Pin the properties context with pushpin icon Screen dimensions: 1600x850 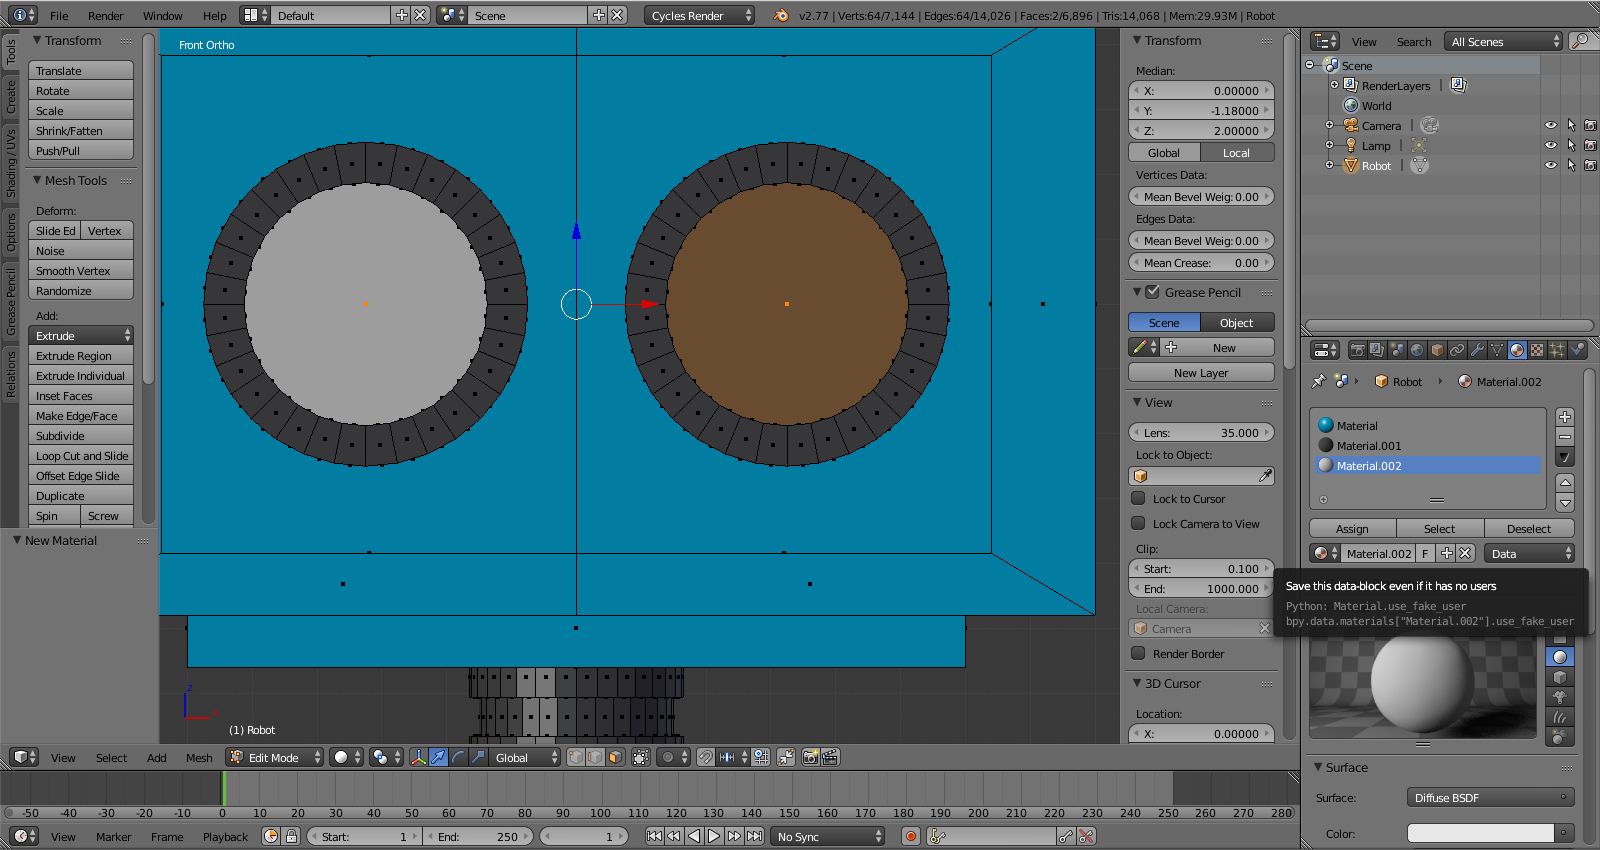[x=1319, y=381]
